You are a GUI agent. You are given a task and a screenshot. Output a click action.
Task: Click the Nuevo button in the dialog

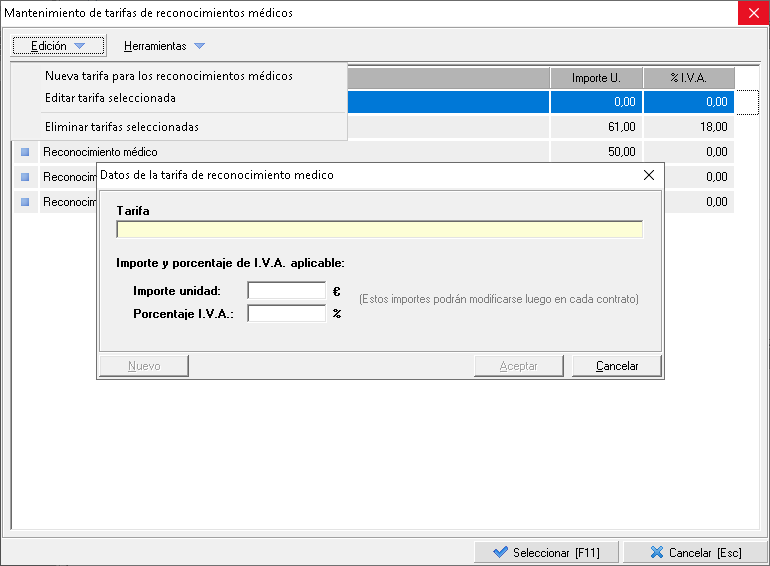(144, 366)
